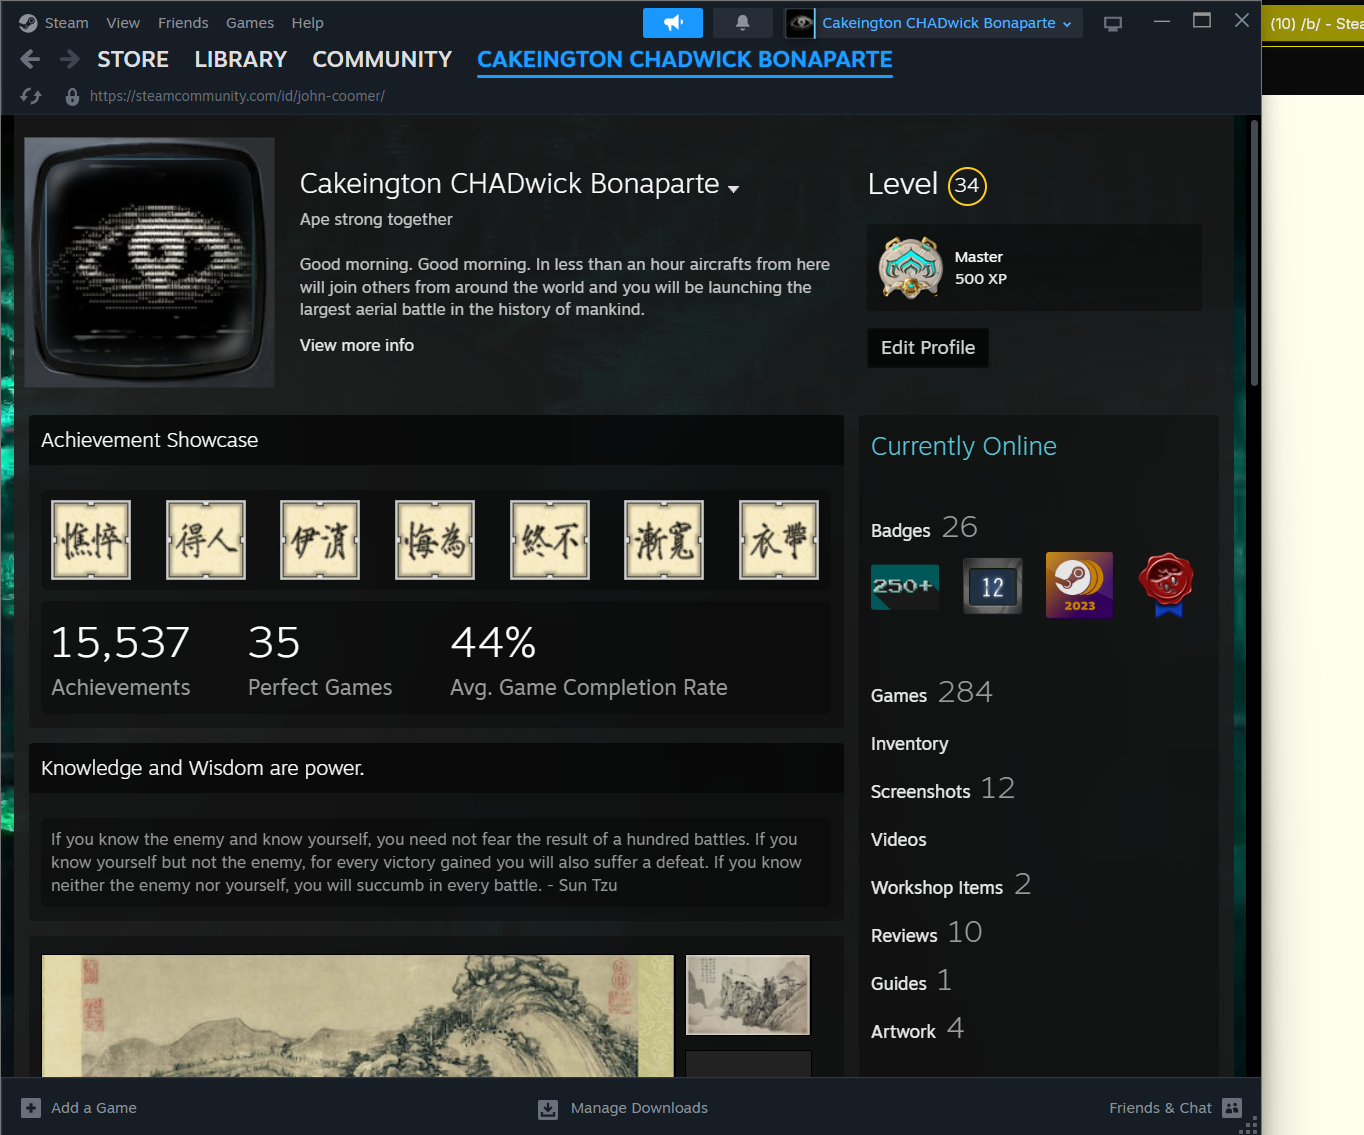This screenshot has width=1364, height=1135.
Task: Click the padlock security icon
Action: pyautogui.click(x=72, y=96)
